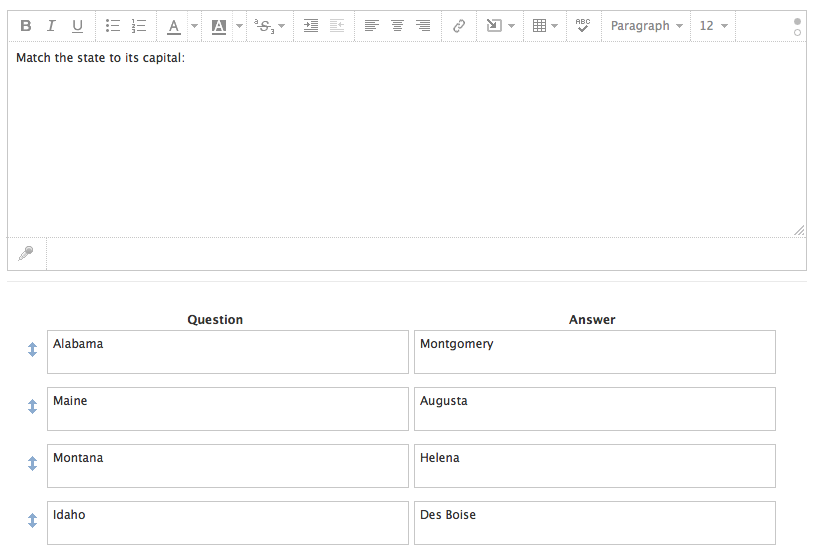Apply text highlight color
Image resolution: width=839 pixels, height=556 pixels.
(219, 26)
